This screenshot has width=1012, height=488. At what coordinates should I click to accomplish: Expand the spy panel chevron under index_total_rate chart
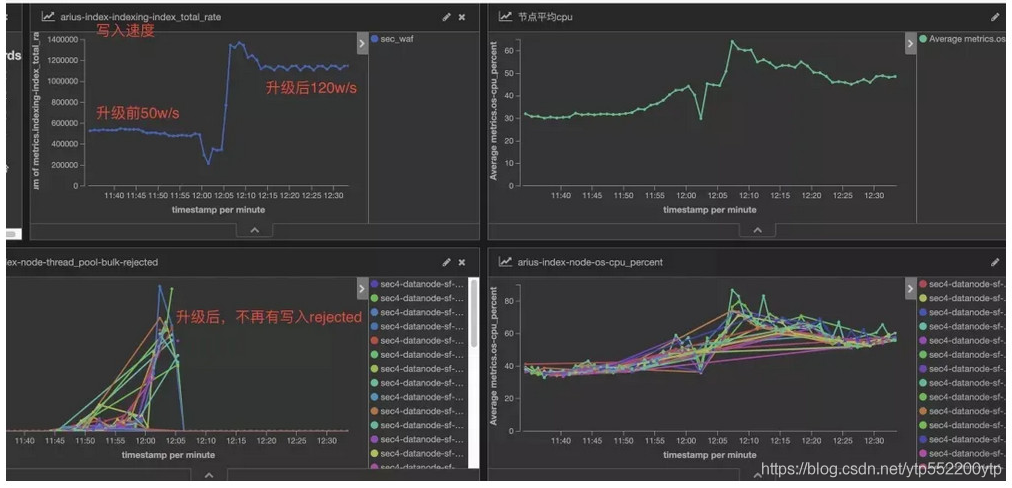[x=254, y=230]
